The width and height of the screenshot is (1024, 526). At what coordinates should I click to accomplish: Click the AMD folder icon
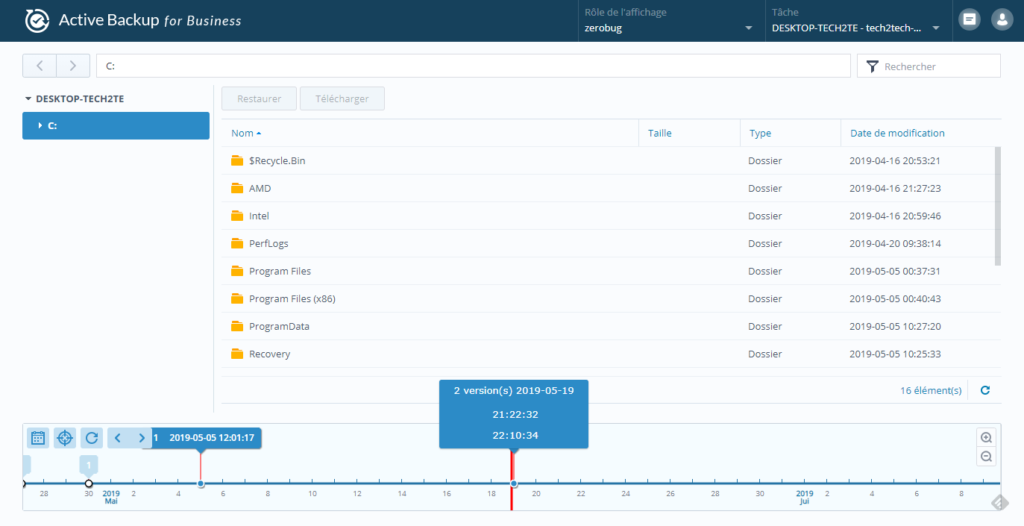[237, 188]
